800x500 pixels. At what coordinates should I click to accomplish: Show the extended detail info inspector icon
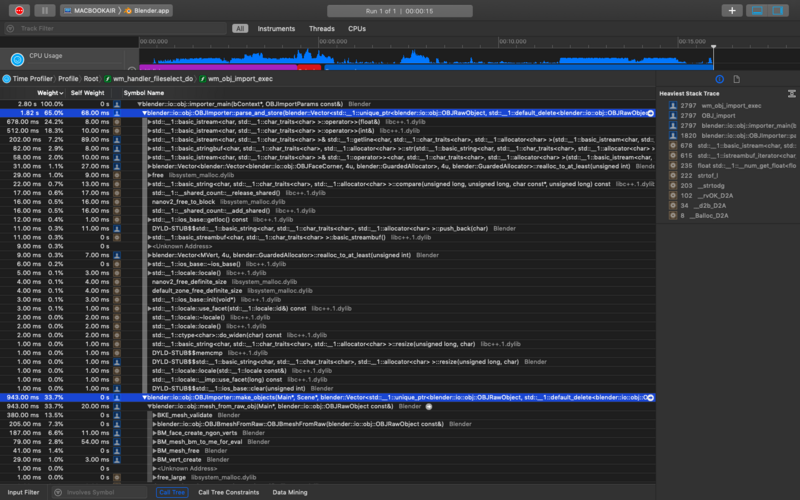click(719, 79)
